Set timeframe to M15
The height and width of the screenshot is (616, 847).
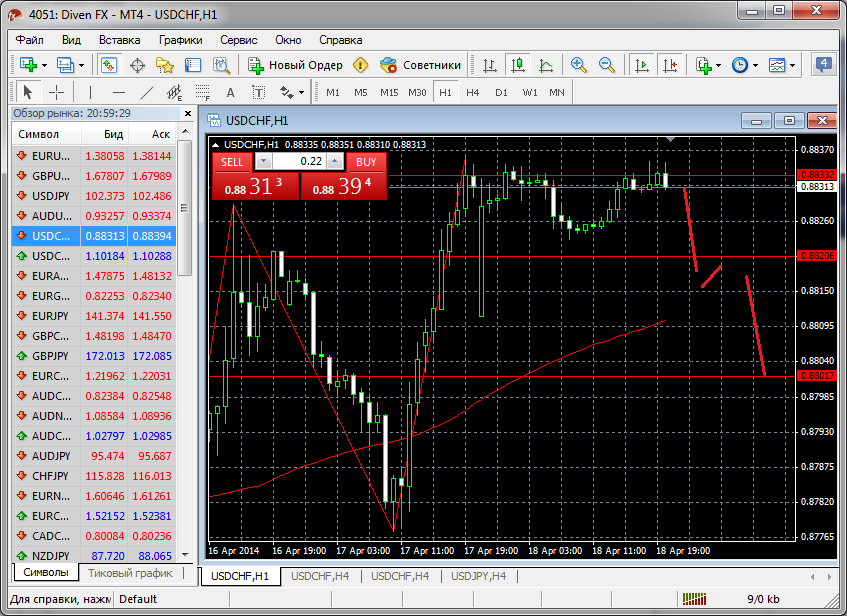tap(389, 92)
